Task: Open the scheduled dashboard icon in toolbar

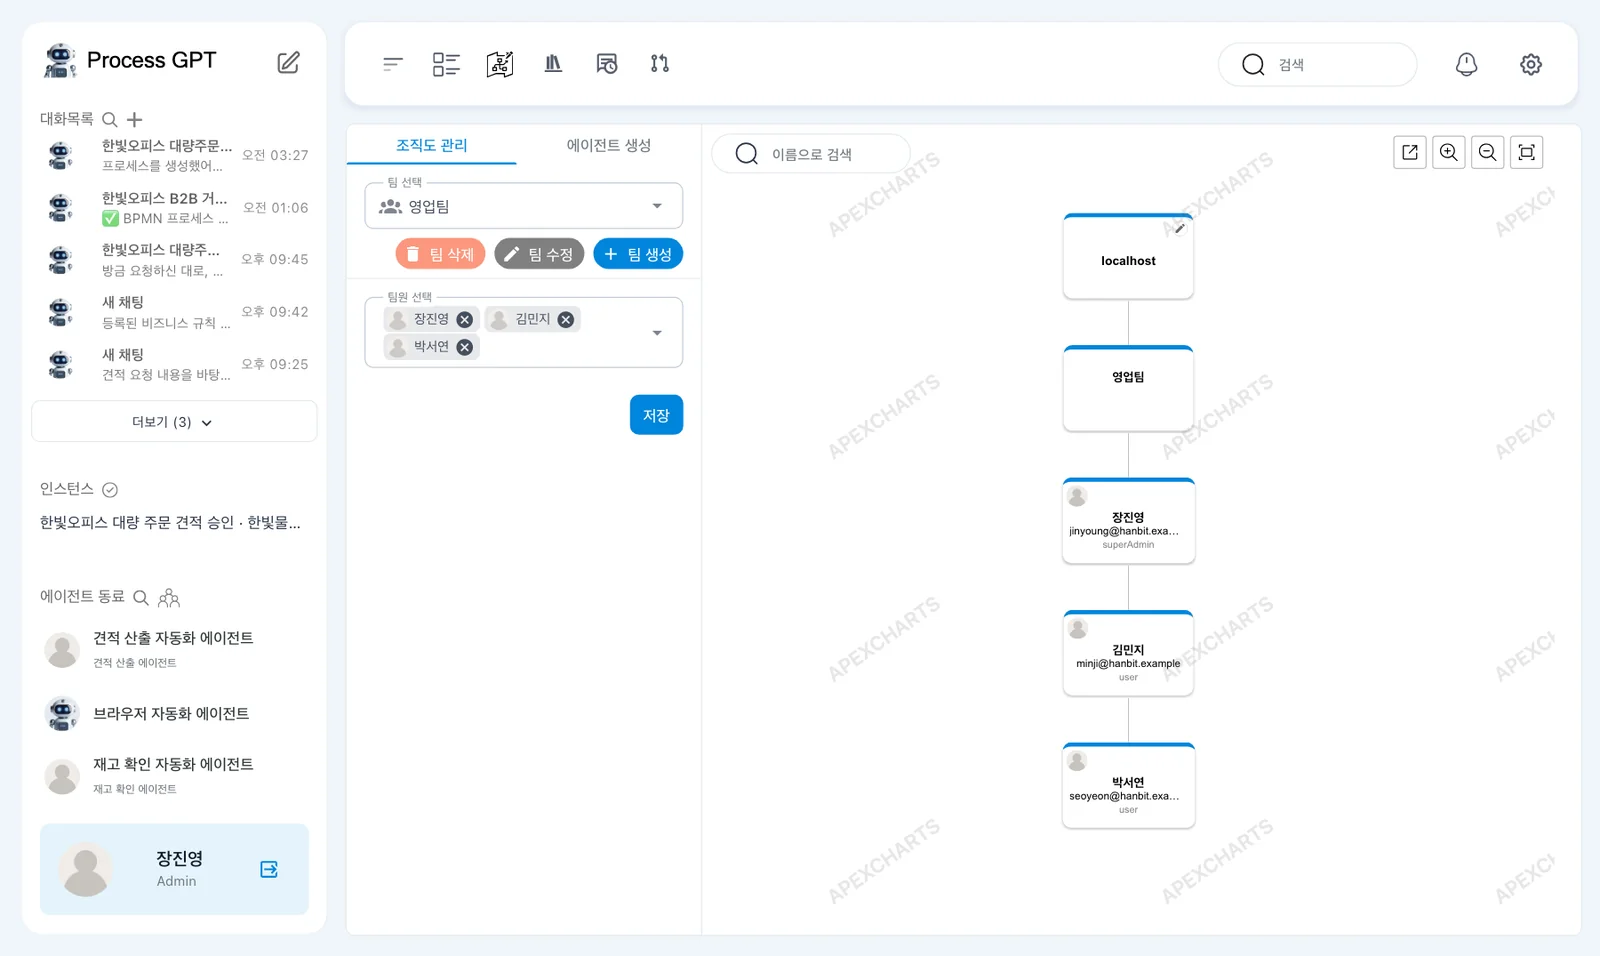Action: [607, 64]
